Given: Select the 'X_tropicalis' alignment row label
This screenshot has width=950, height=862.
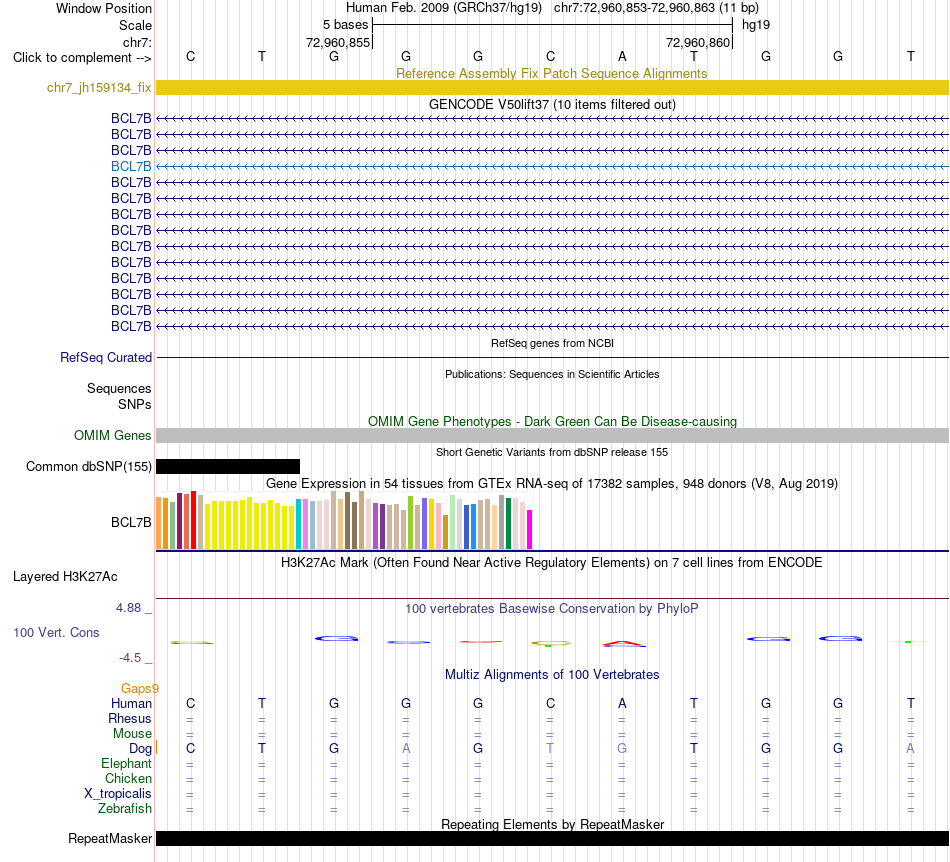Looking at the screenshot, I should [118, 794].
